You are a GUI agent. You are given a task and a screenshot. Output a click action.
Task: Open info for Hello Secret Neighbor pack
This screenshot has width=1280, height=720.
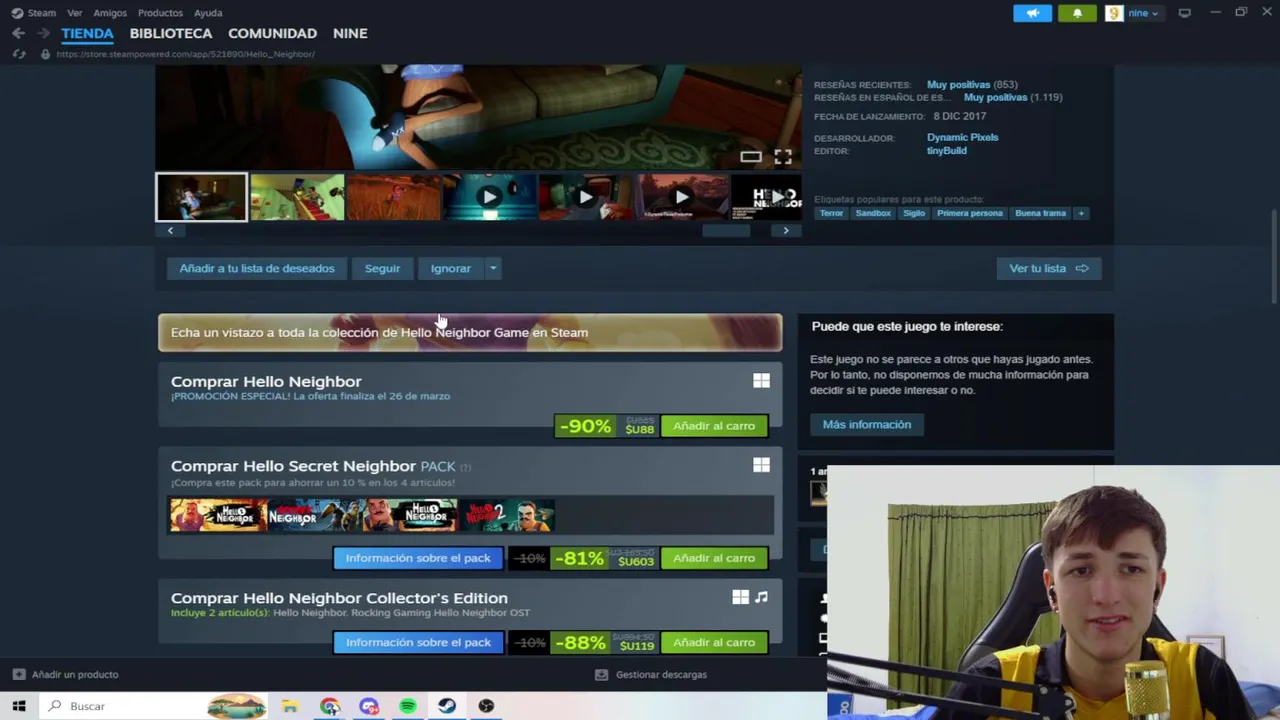coord(418,558)
